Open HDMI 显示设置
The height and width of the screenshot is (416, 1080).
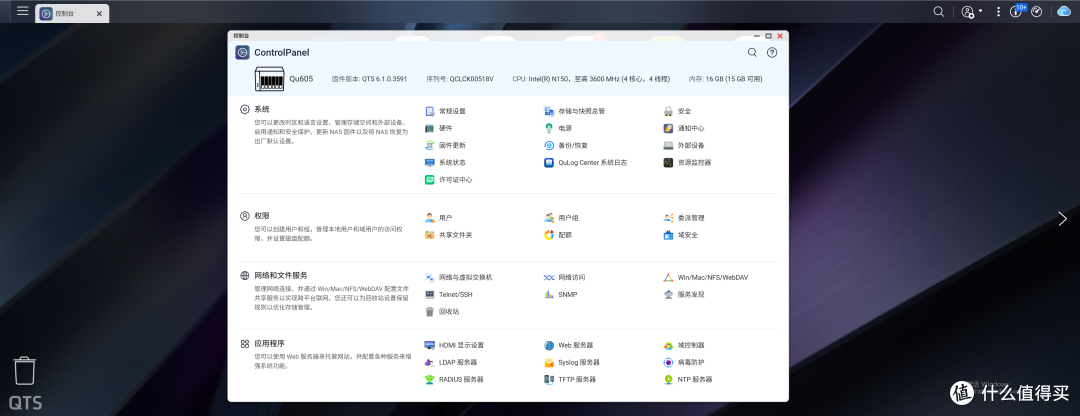pyautogui.click(x=455, y=345)
